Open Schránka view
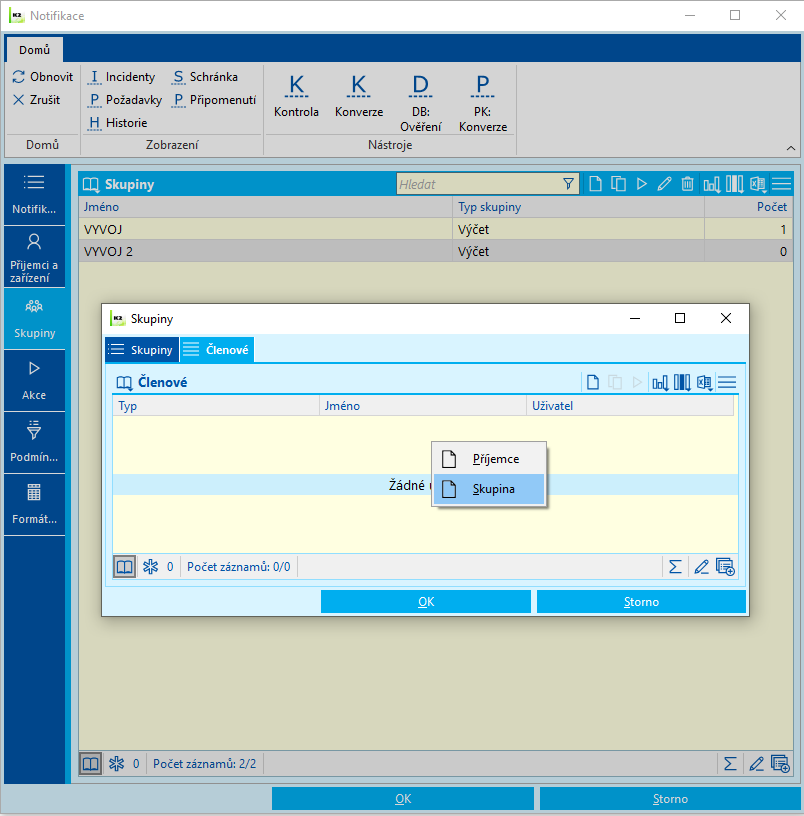Viewport: 804px width, 816px height. coord(206,76)
